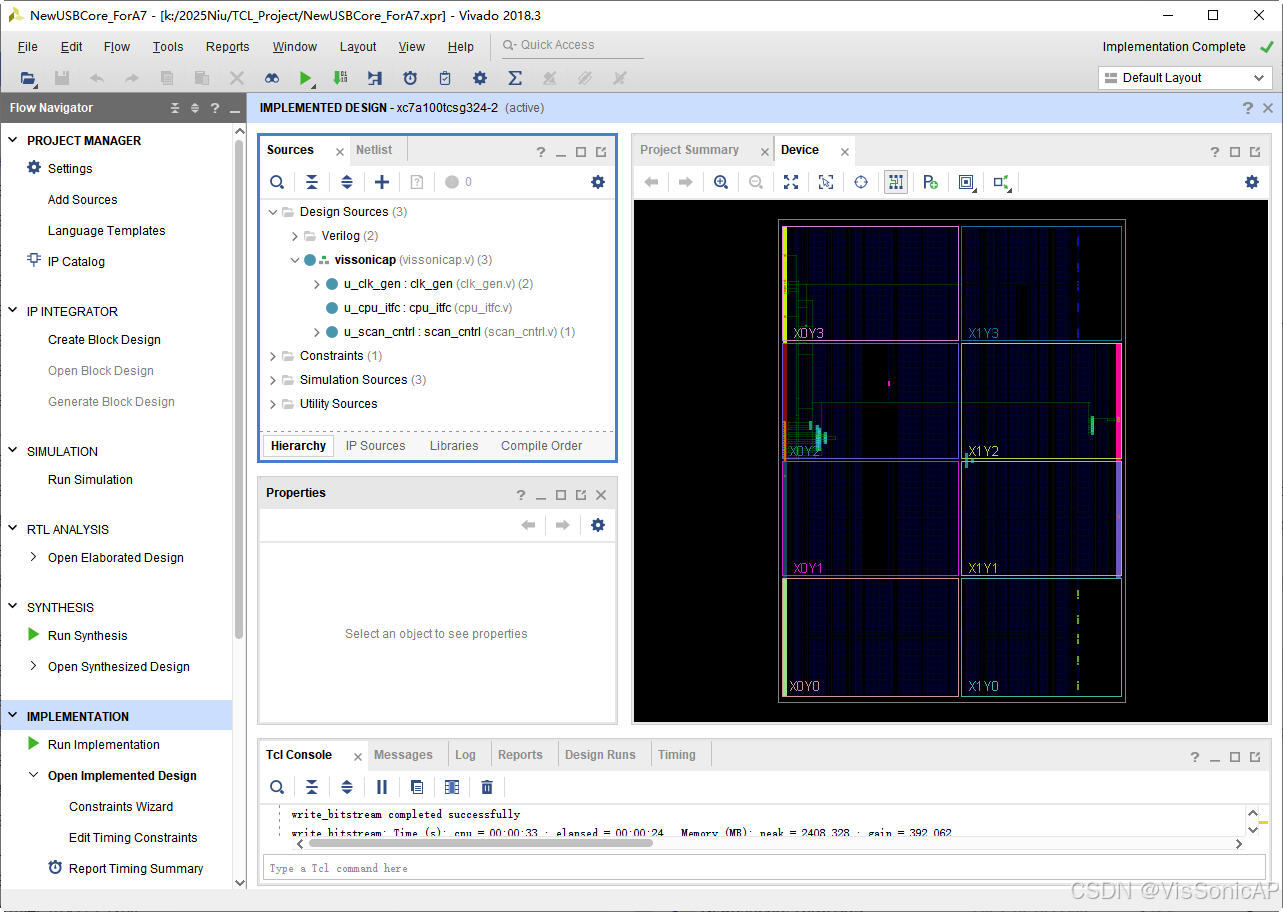Viewport: 1283px width, 912px height.
Task: Expand all in the Sources panel
Action: click(x=347, y=182)
